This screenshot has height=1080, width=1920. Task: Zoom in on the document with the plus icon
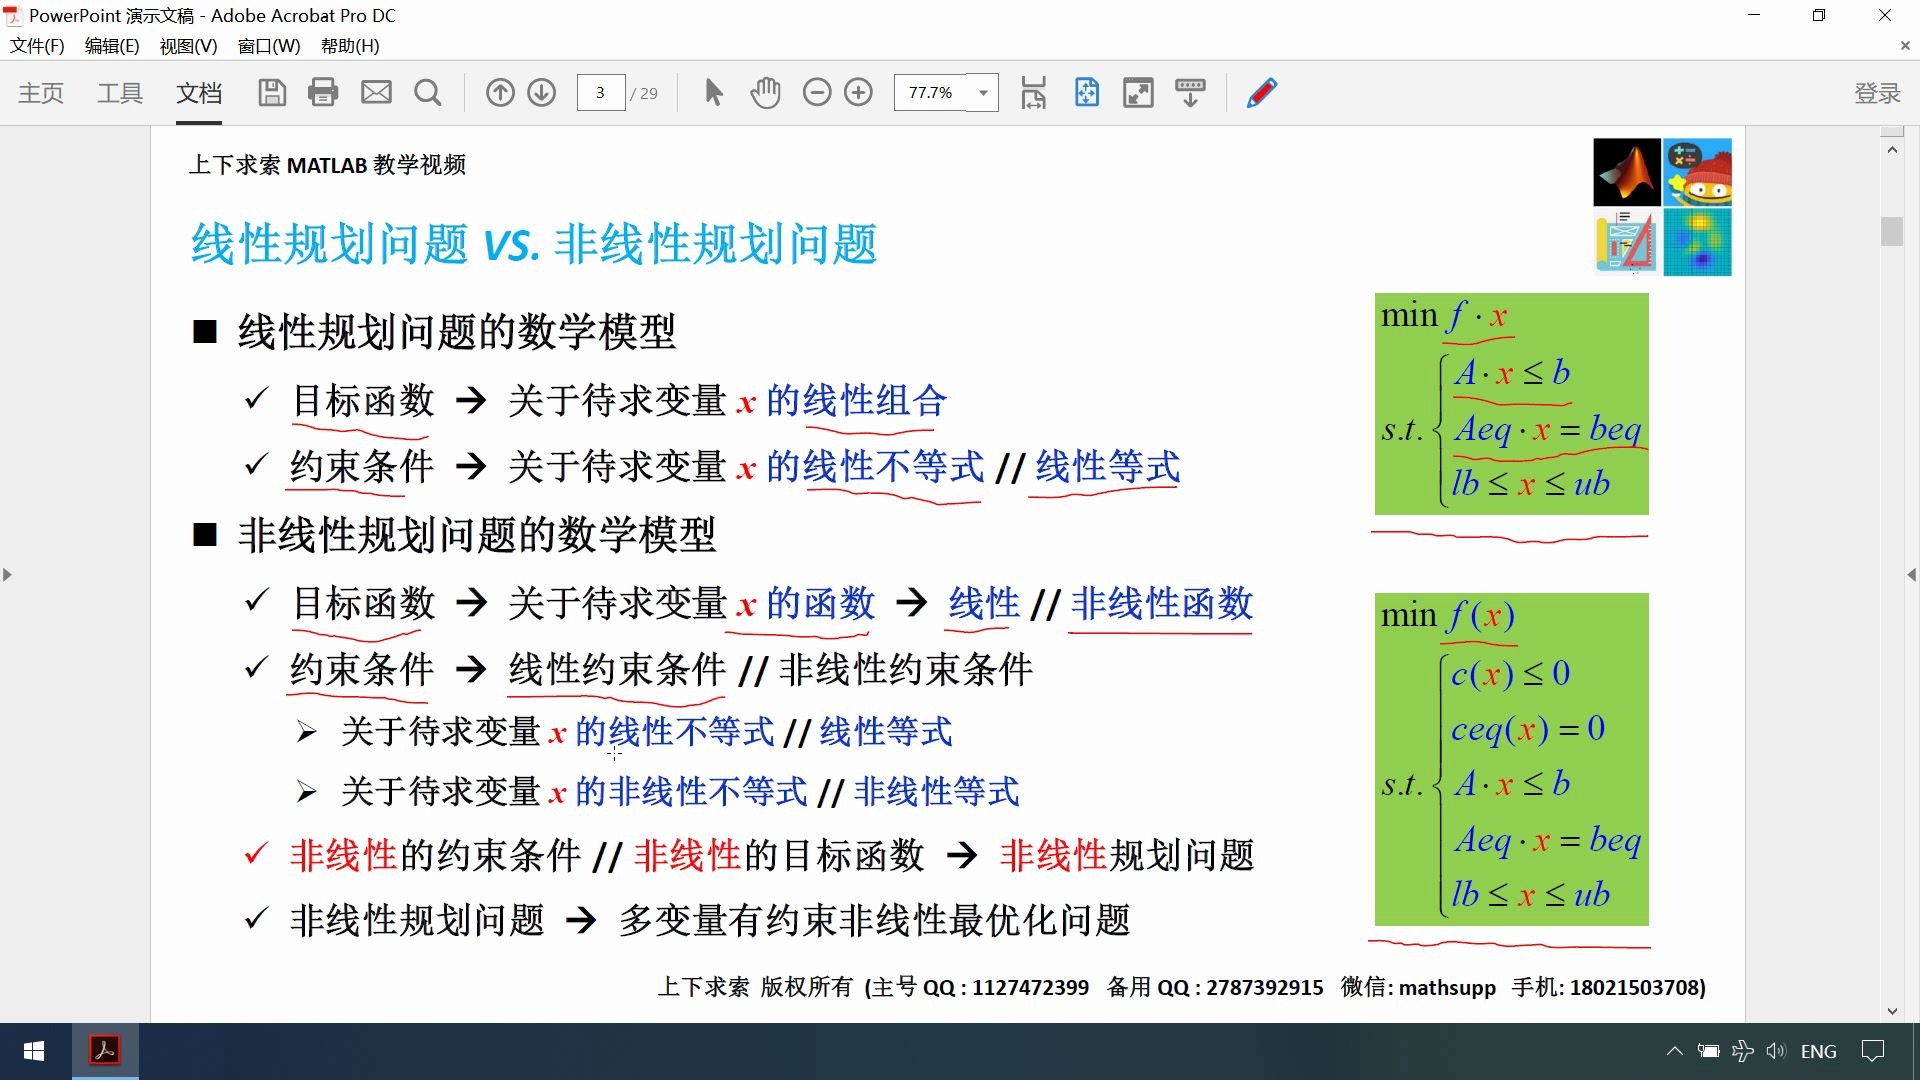point(859,92)
